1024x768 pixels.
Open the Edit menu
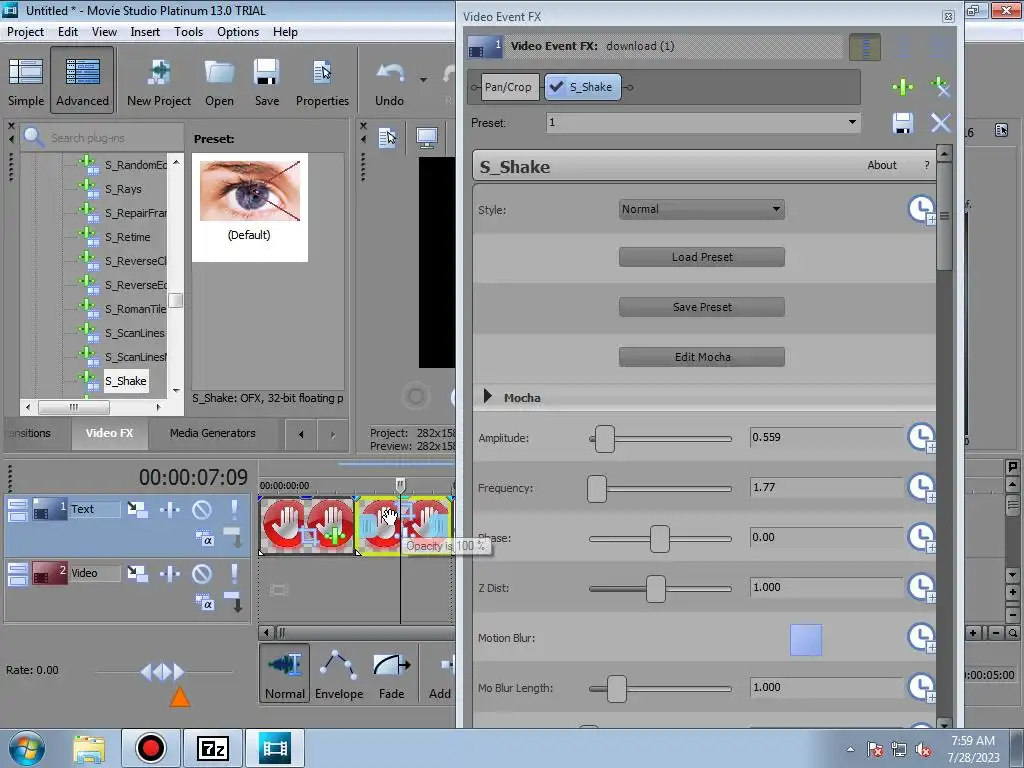67,31
